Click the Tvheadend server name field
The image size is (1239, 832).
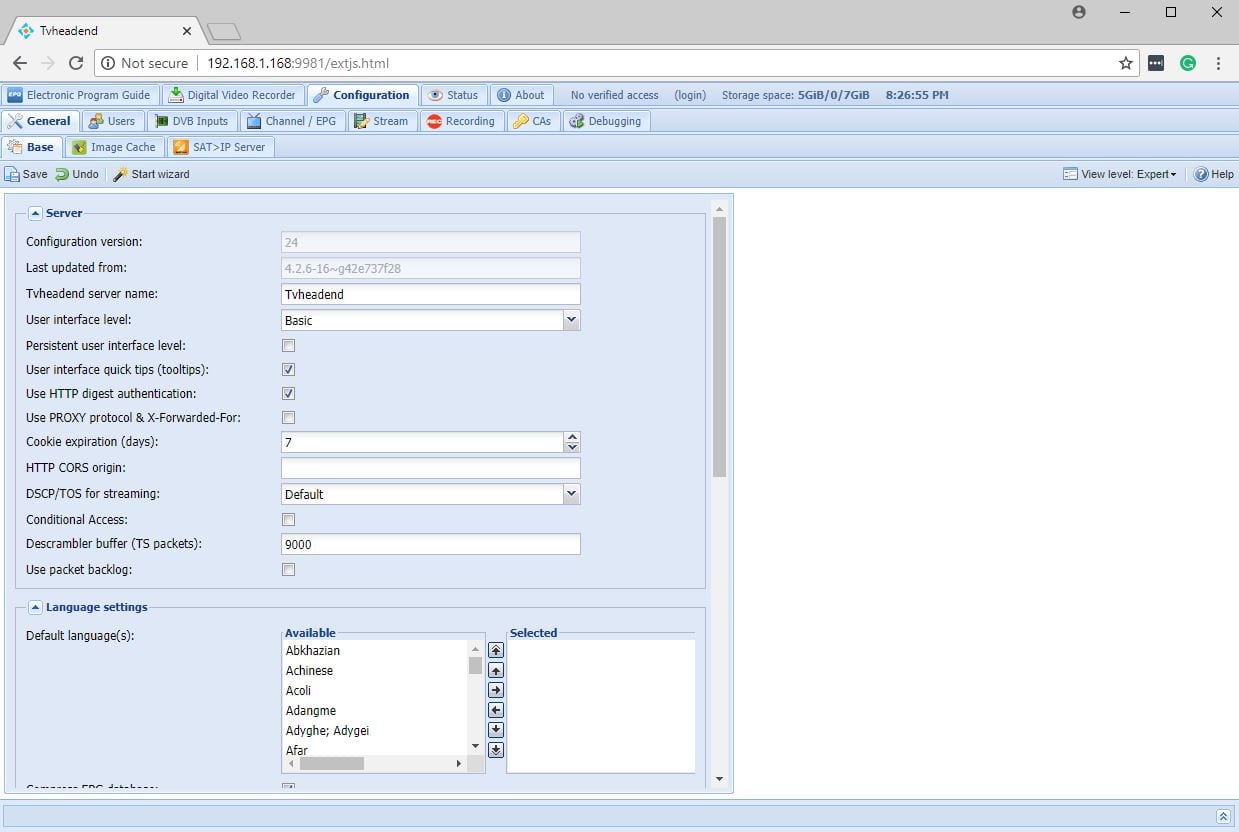coord(430,294)
